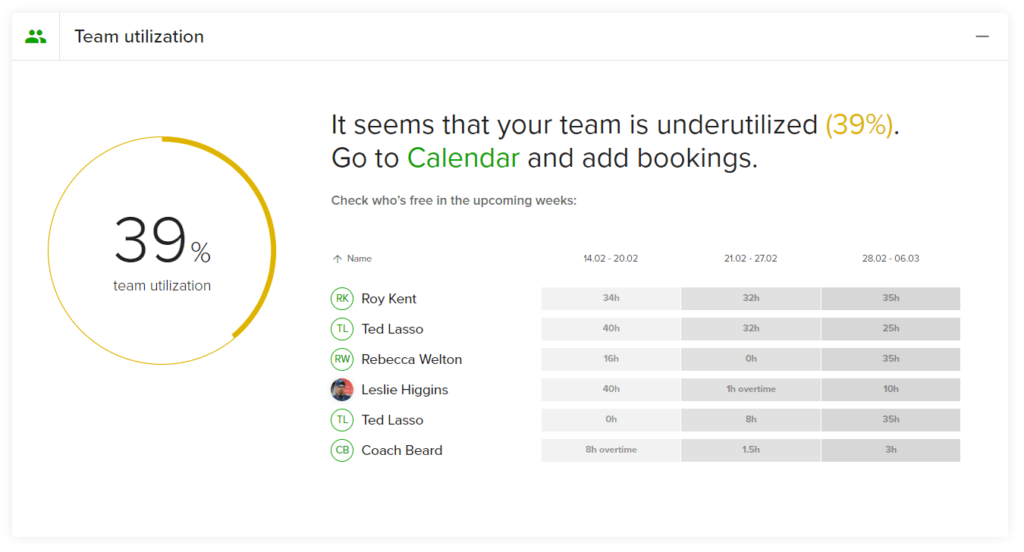Click the 28.02 - 06.03 week header

point(890,259)
